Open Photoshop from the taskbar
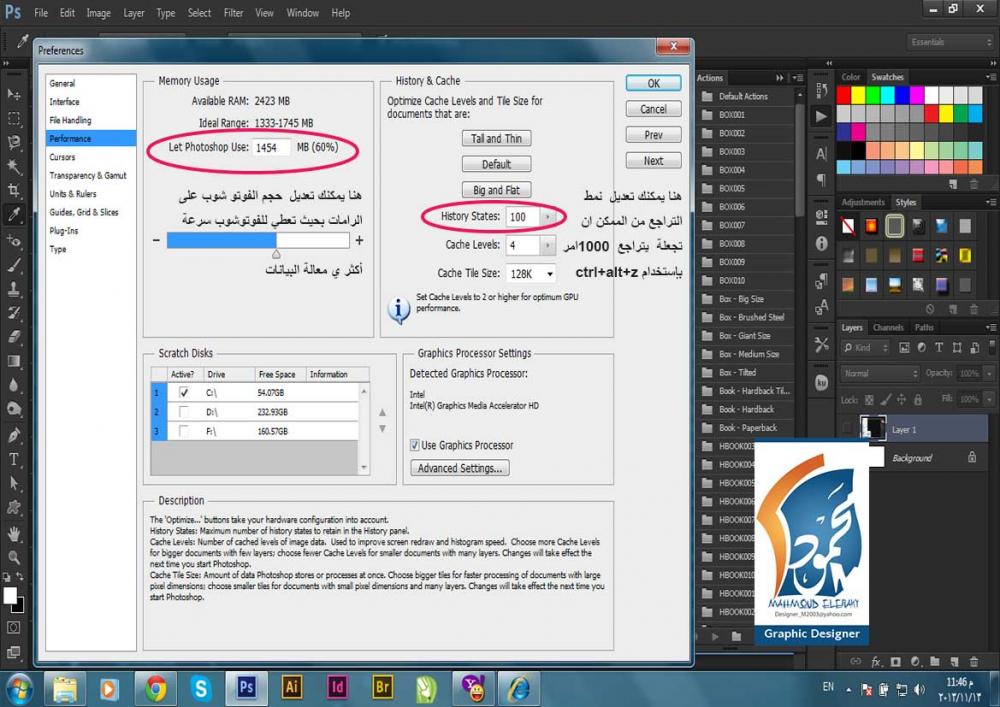Screen dimensions: 1000x707 click(246, 688)
